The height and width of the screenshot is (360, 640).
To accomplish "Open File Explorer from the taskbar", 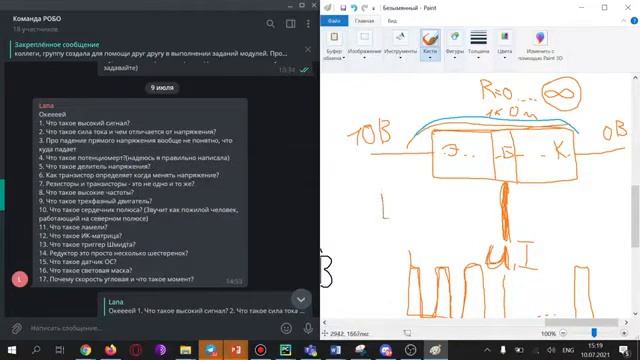I will click(185, 350).
